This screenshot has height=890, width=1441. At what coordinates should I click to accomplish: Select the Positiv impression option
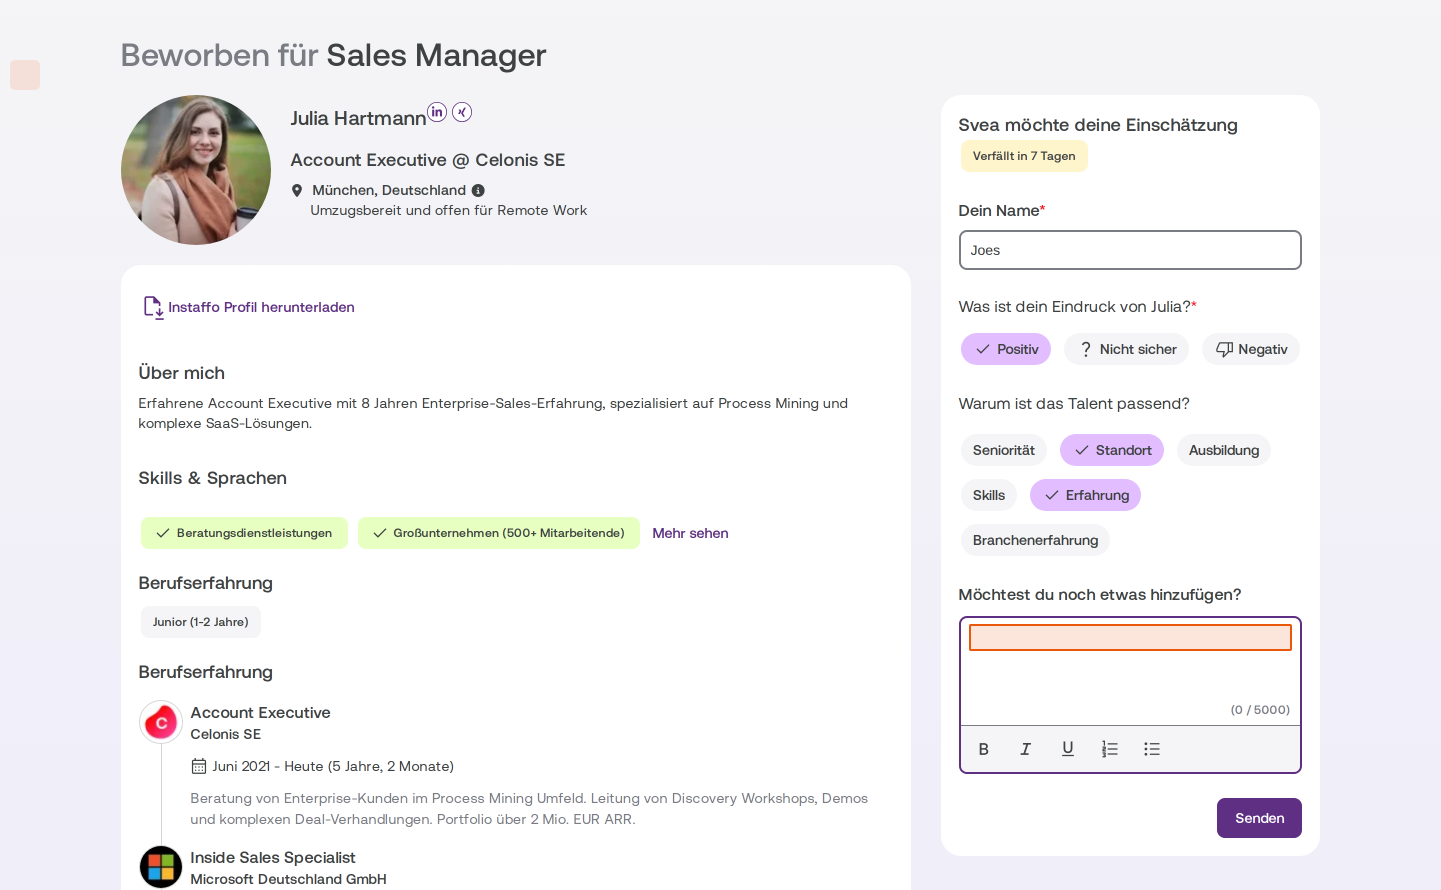(x=1006, y=349)
